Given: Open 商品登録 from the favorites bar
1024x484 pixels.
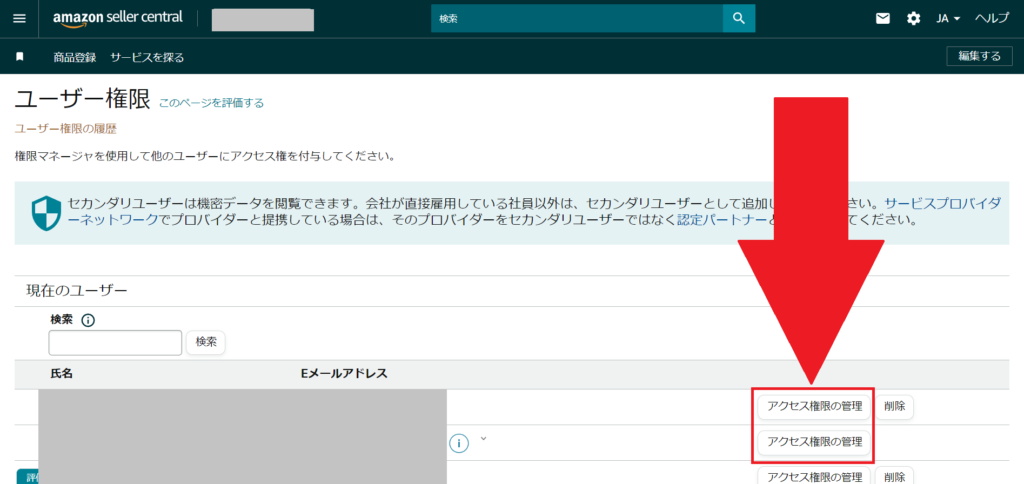Looking at the screenshot, I should coord(75,57).
